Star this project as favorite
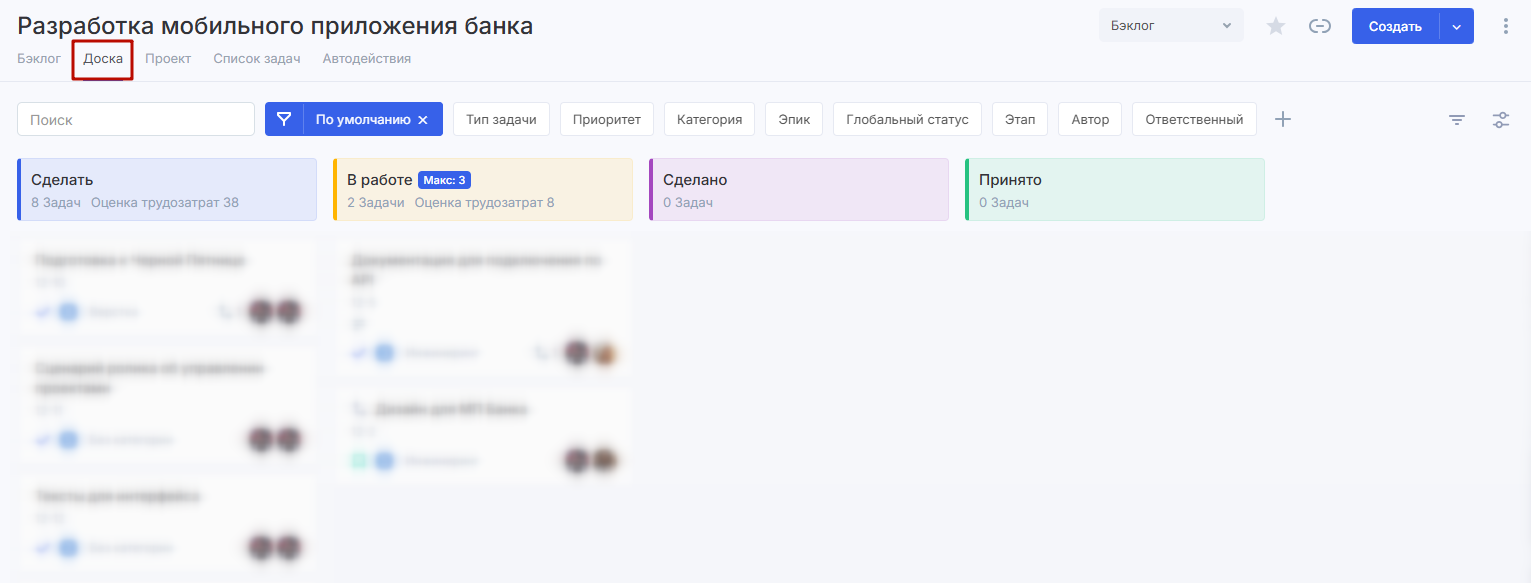This screenshot has width=1531, height=583. tap(1276, 27)
